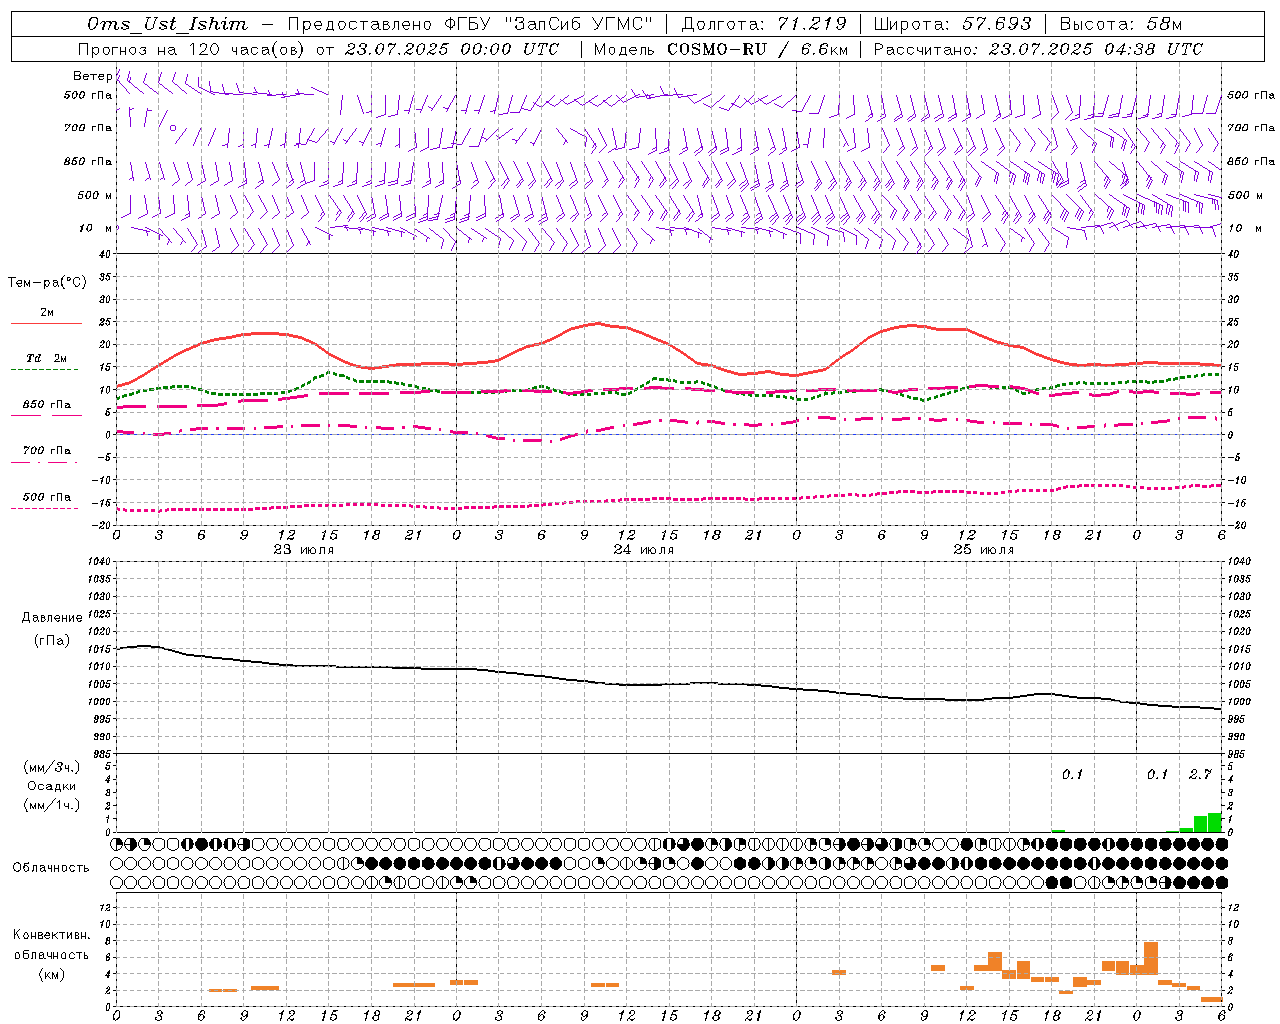Click the (мм/1ч.) precipitation unit label
The height and width of the screenshot is (1024, 1280).
click(x=52, y=805)
